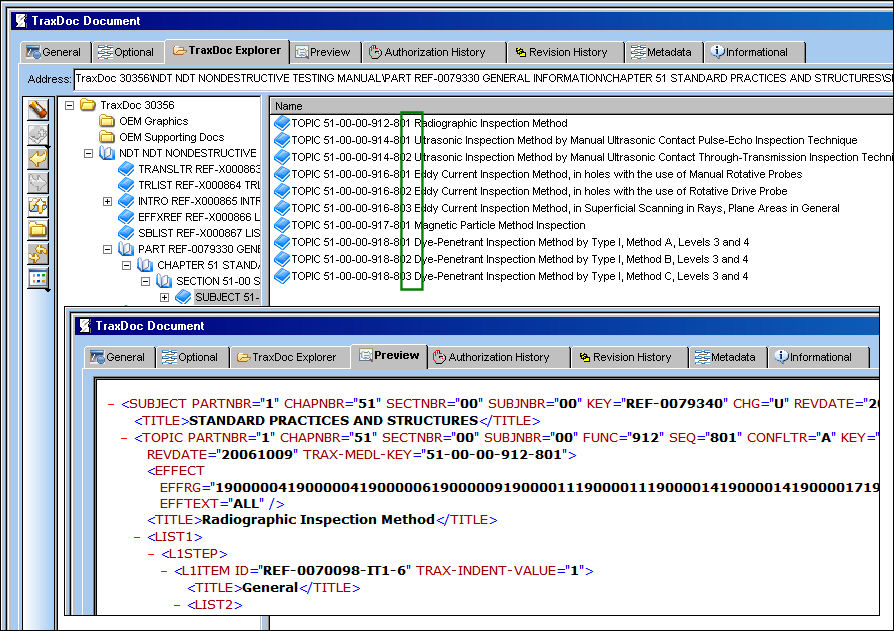The height and width of the screenshot is (631, 894).
Task: Click the Optional tab in rear window
Action: point(127,52)
